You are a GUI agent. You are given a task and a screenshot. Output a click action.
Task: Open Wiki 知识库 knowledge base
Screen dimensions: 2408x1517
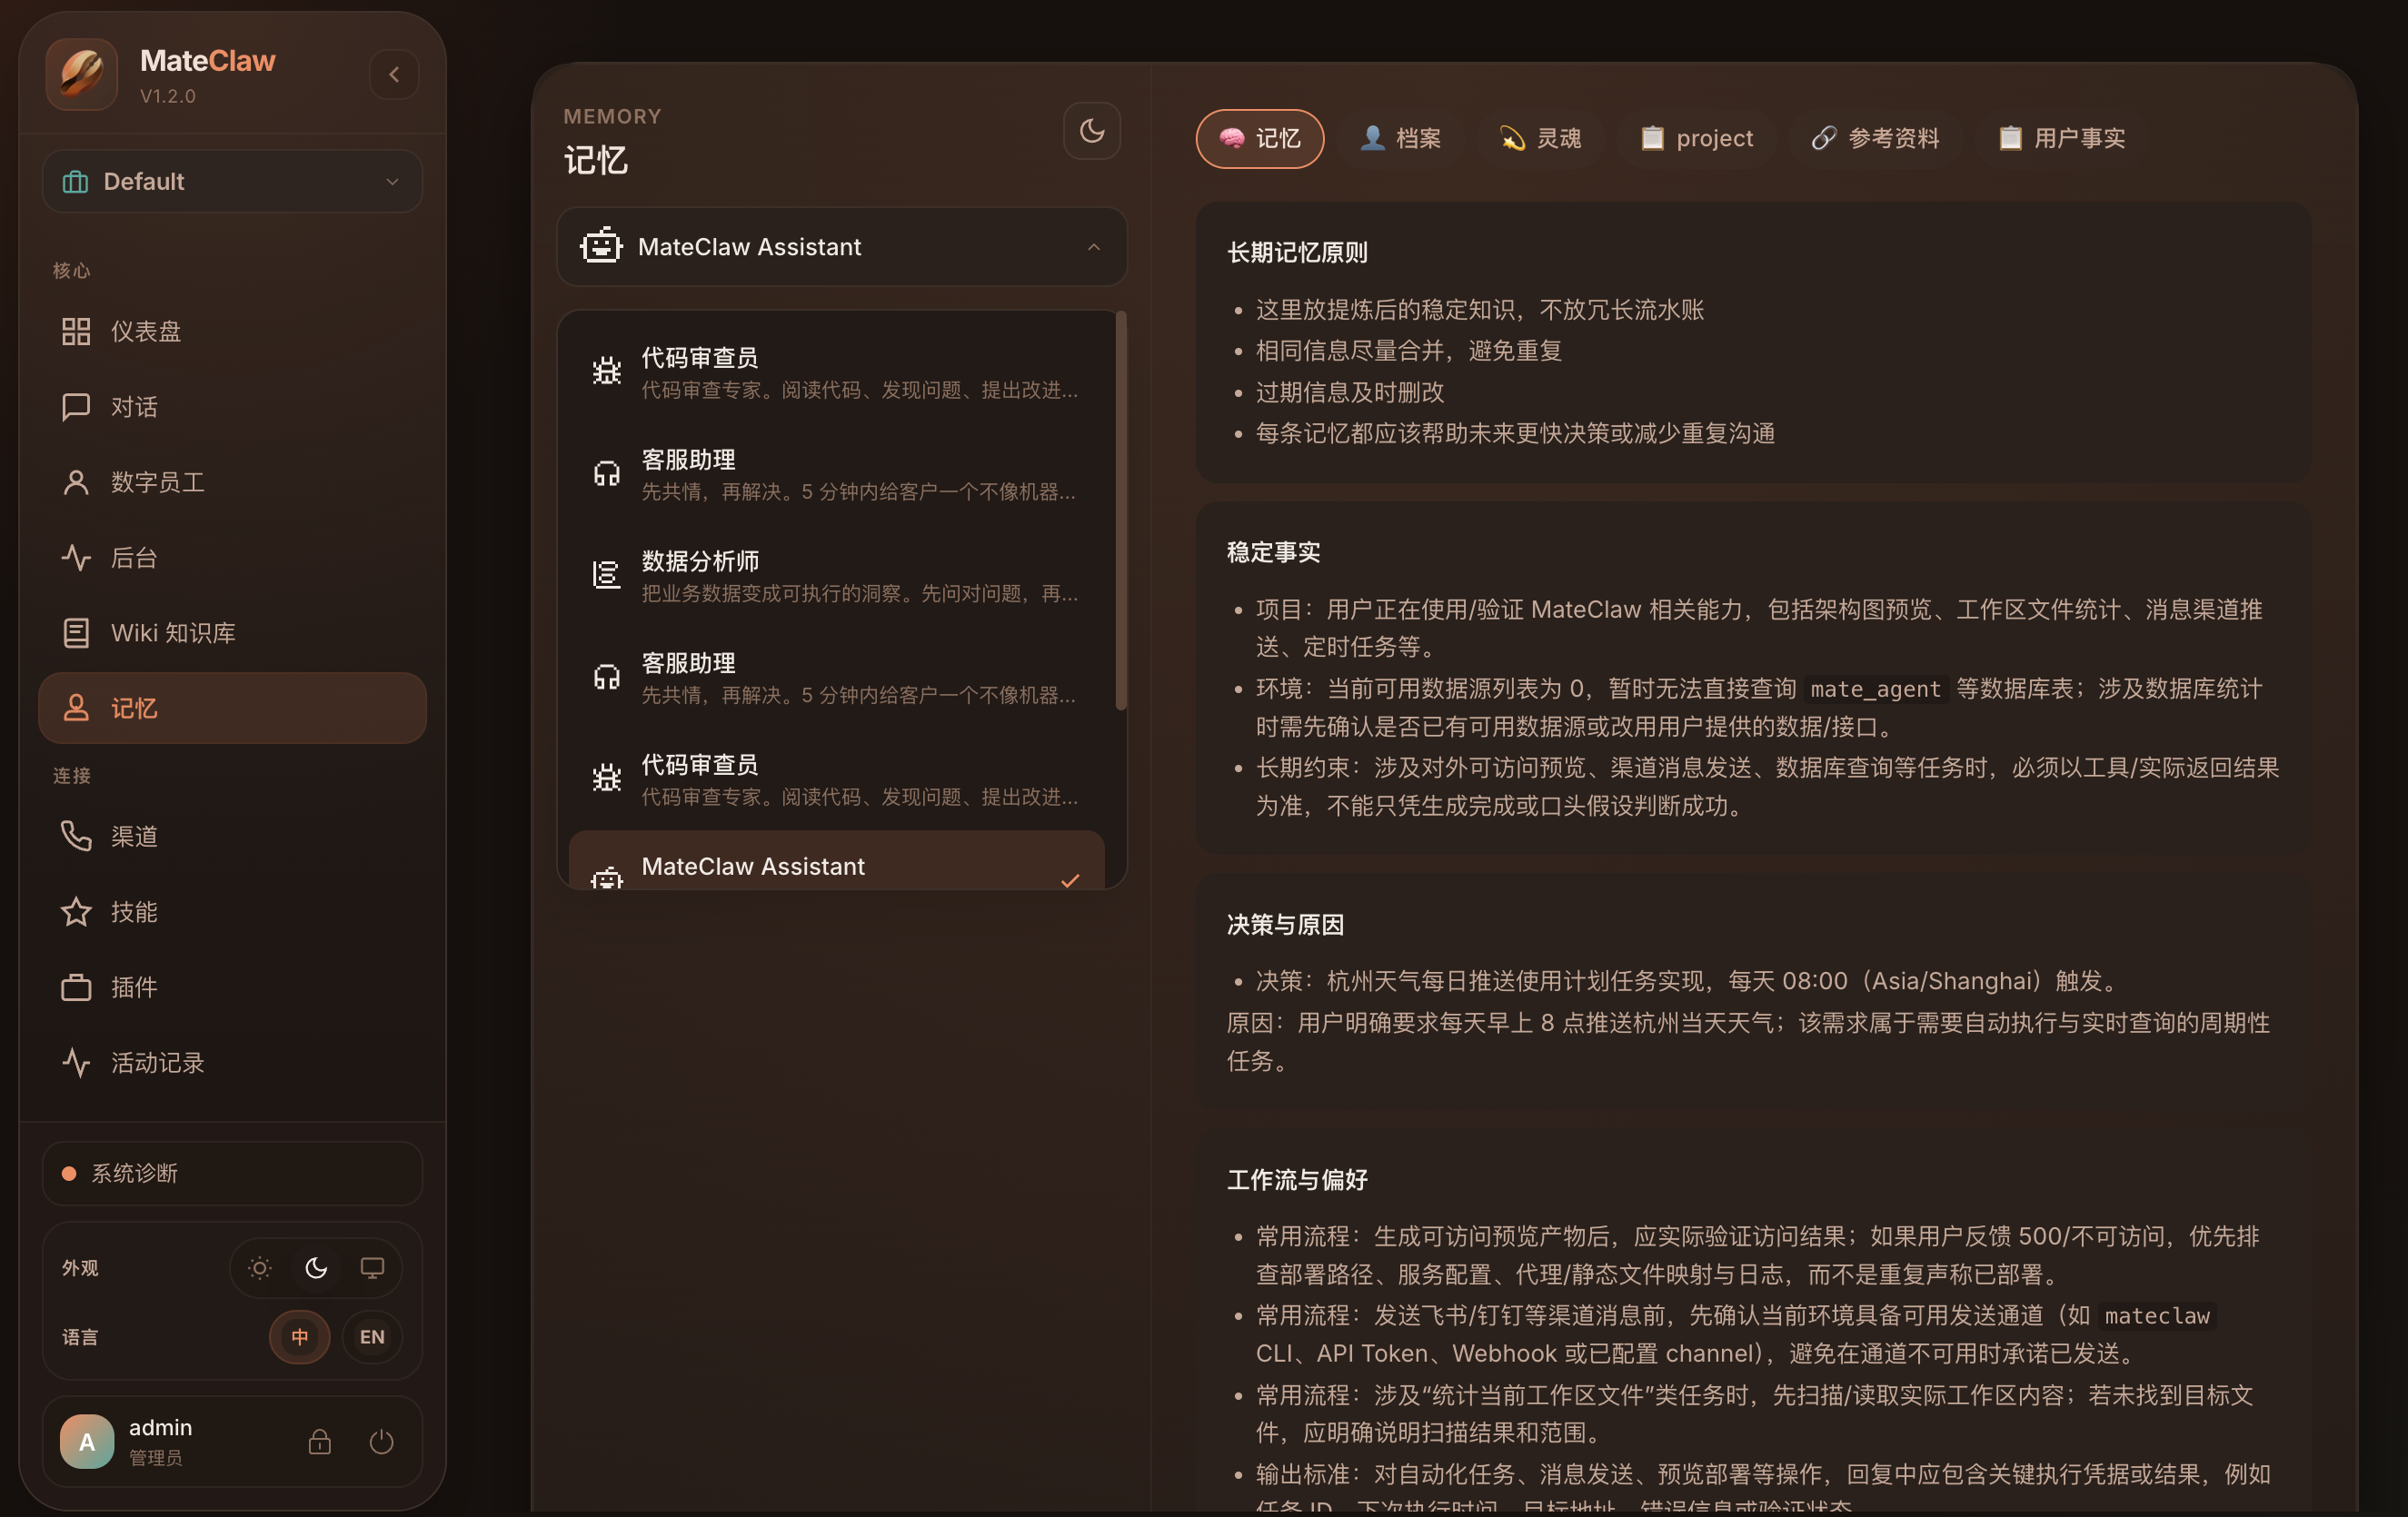click(232, 633)
